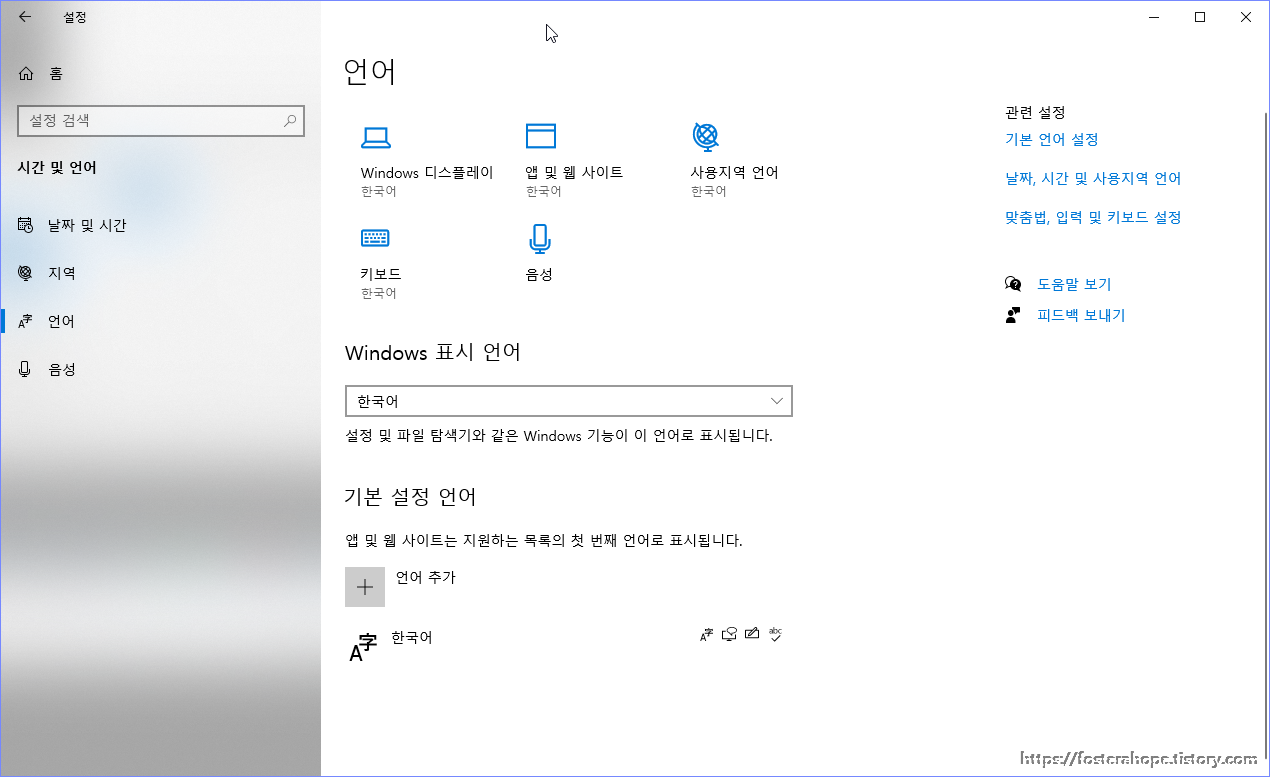Screen dimensions: 1270x777
Task: Click the 사용지역 언어 globe icon
Action: (x=706, y=135)
